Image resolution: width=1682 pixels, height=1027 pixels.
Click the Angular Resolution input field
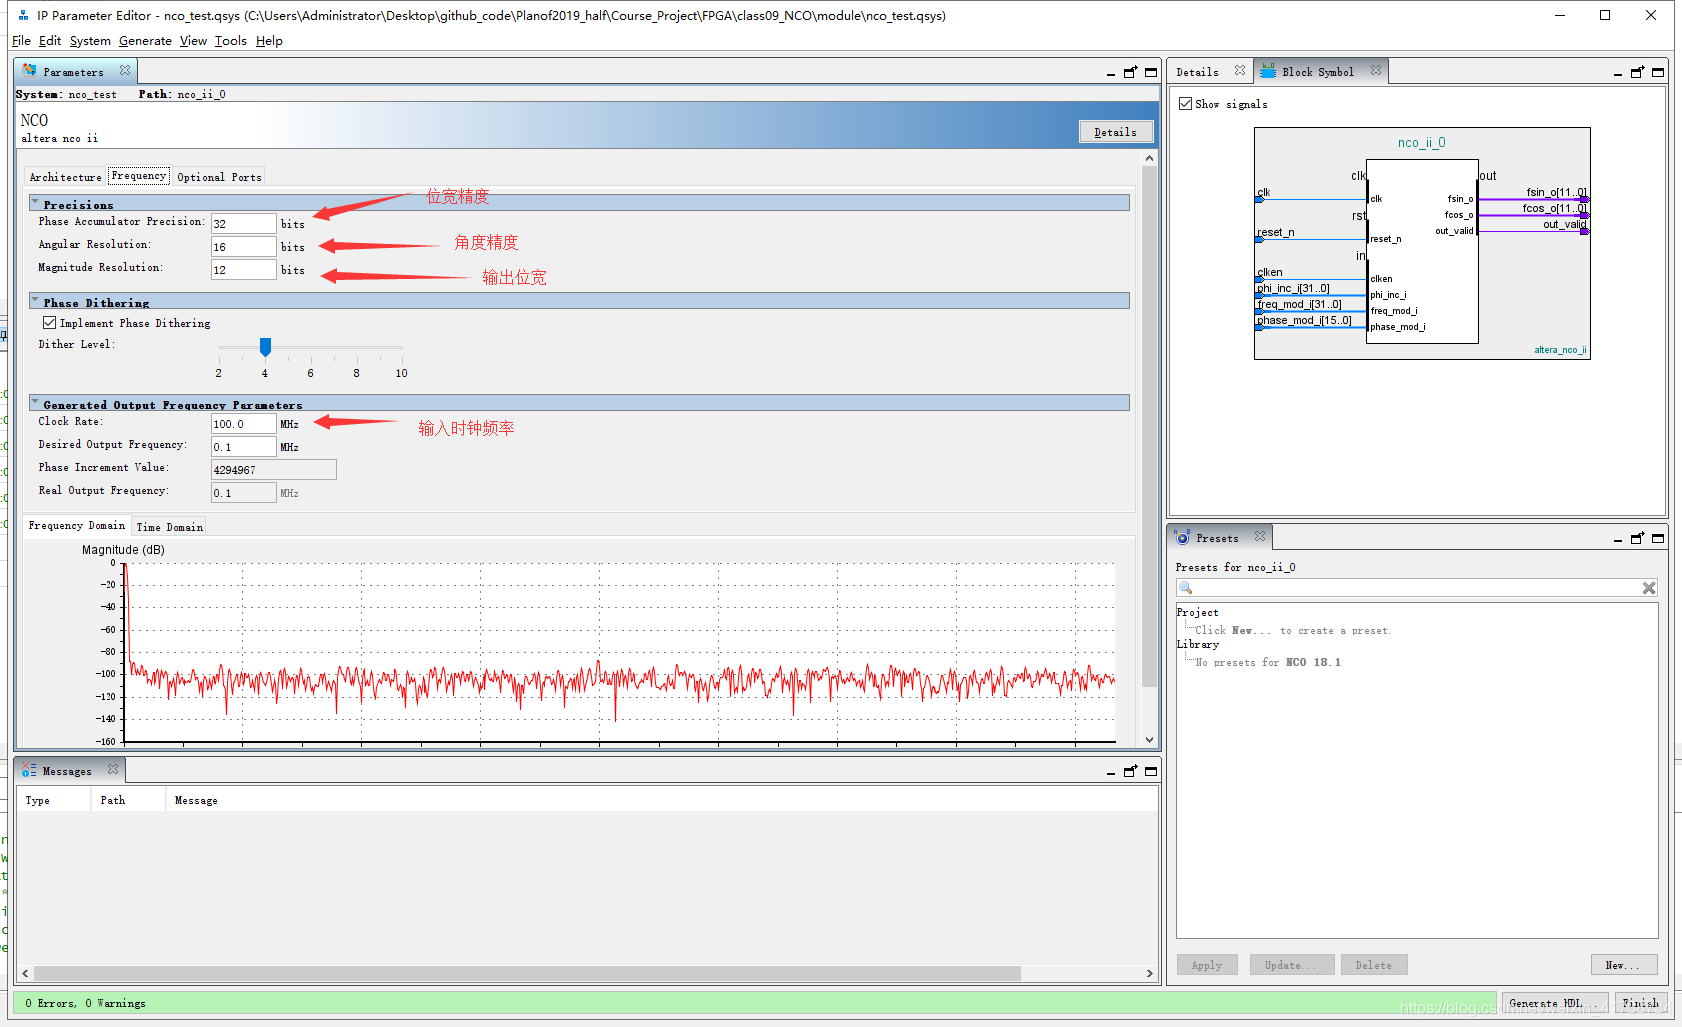click(243, 247)
